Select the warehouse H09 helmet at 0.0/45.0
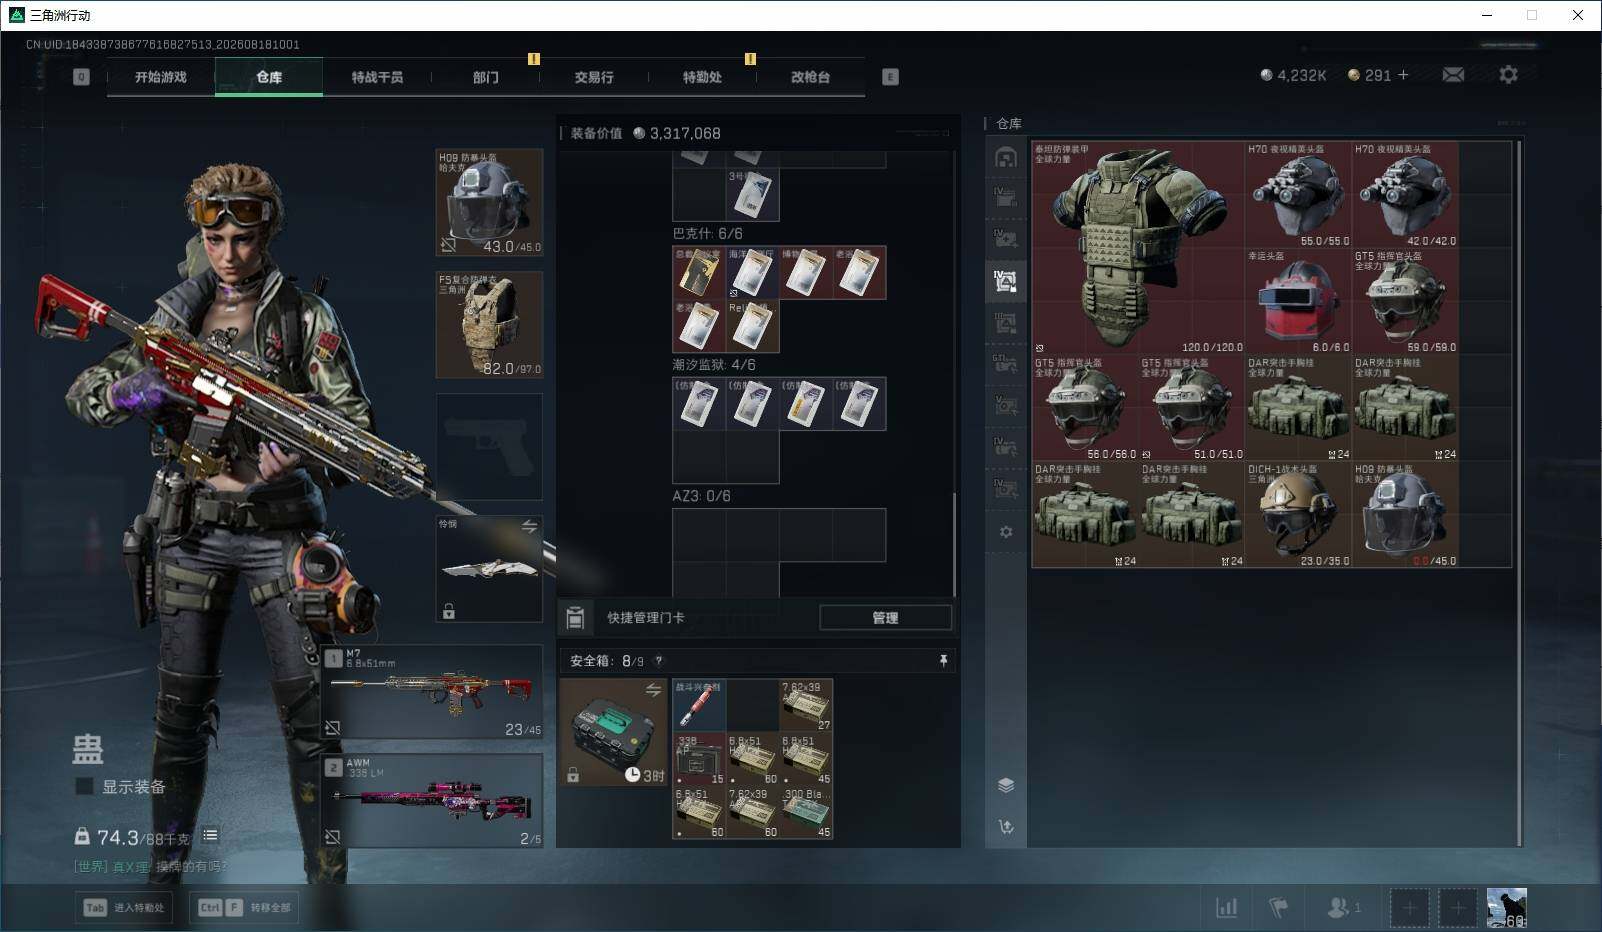 1405,515
